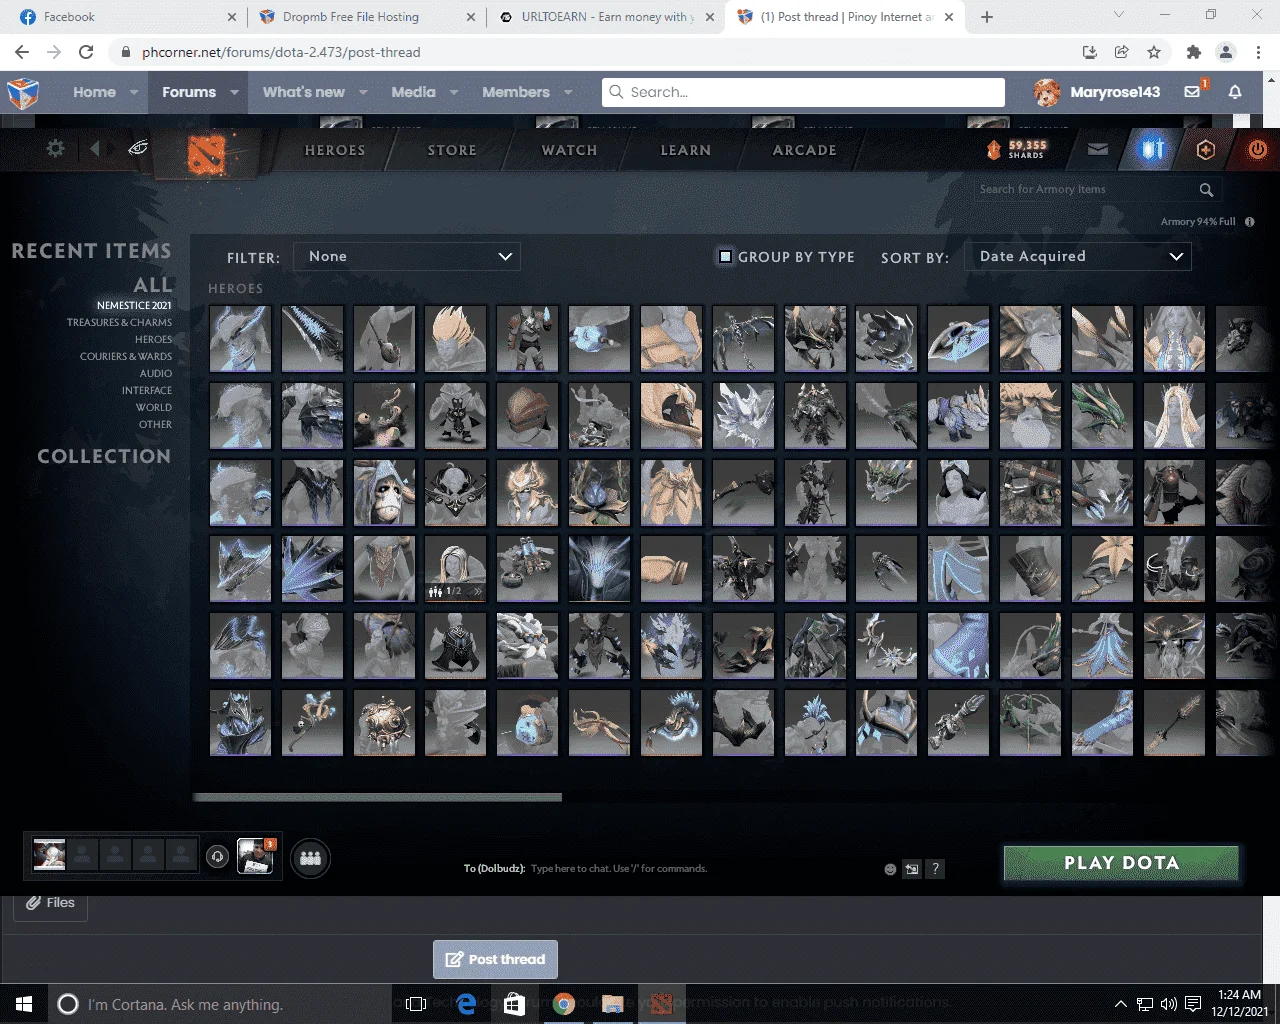Click the red Dota 2 logo
1280x1024 pixels.
click(207, 154)
